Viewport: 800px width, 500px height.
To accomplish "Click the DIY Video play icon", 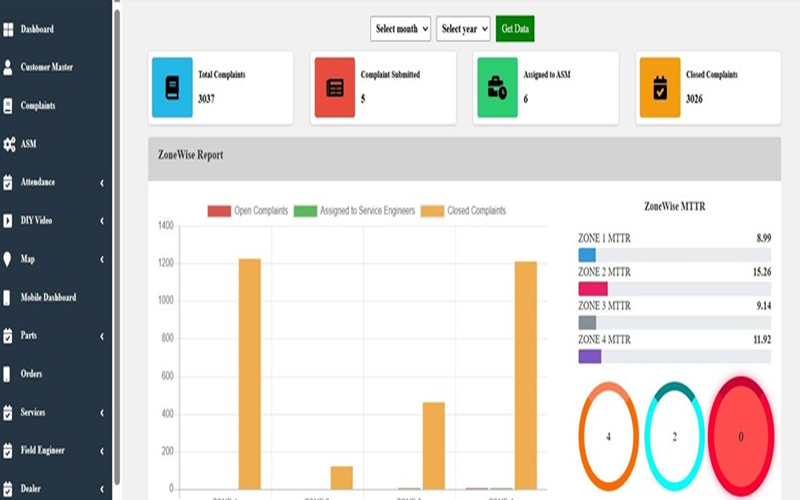I will click(8, 220).
